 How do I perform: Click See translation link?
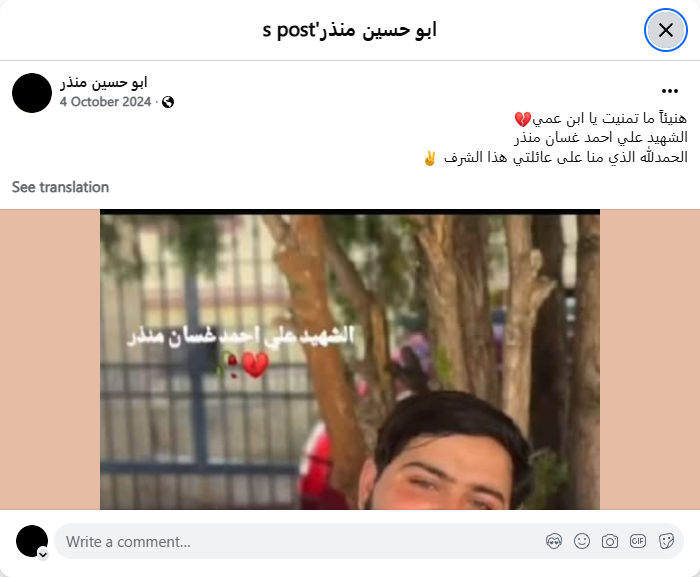pos(60,187)
